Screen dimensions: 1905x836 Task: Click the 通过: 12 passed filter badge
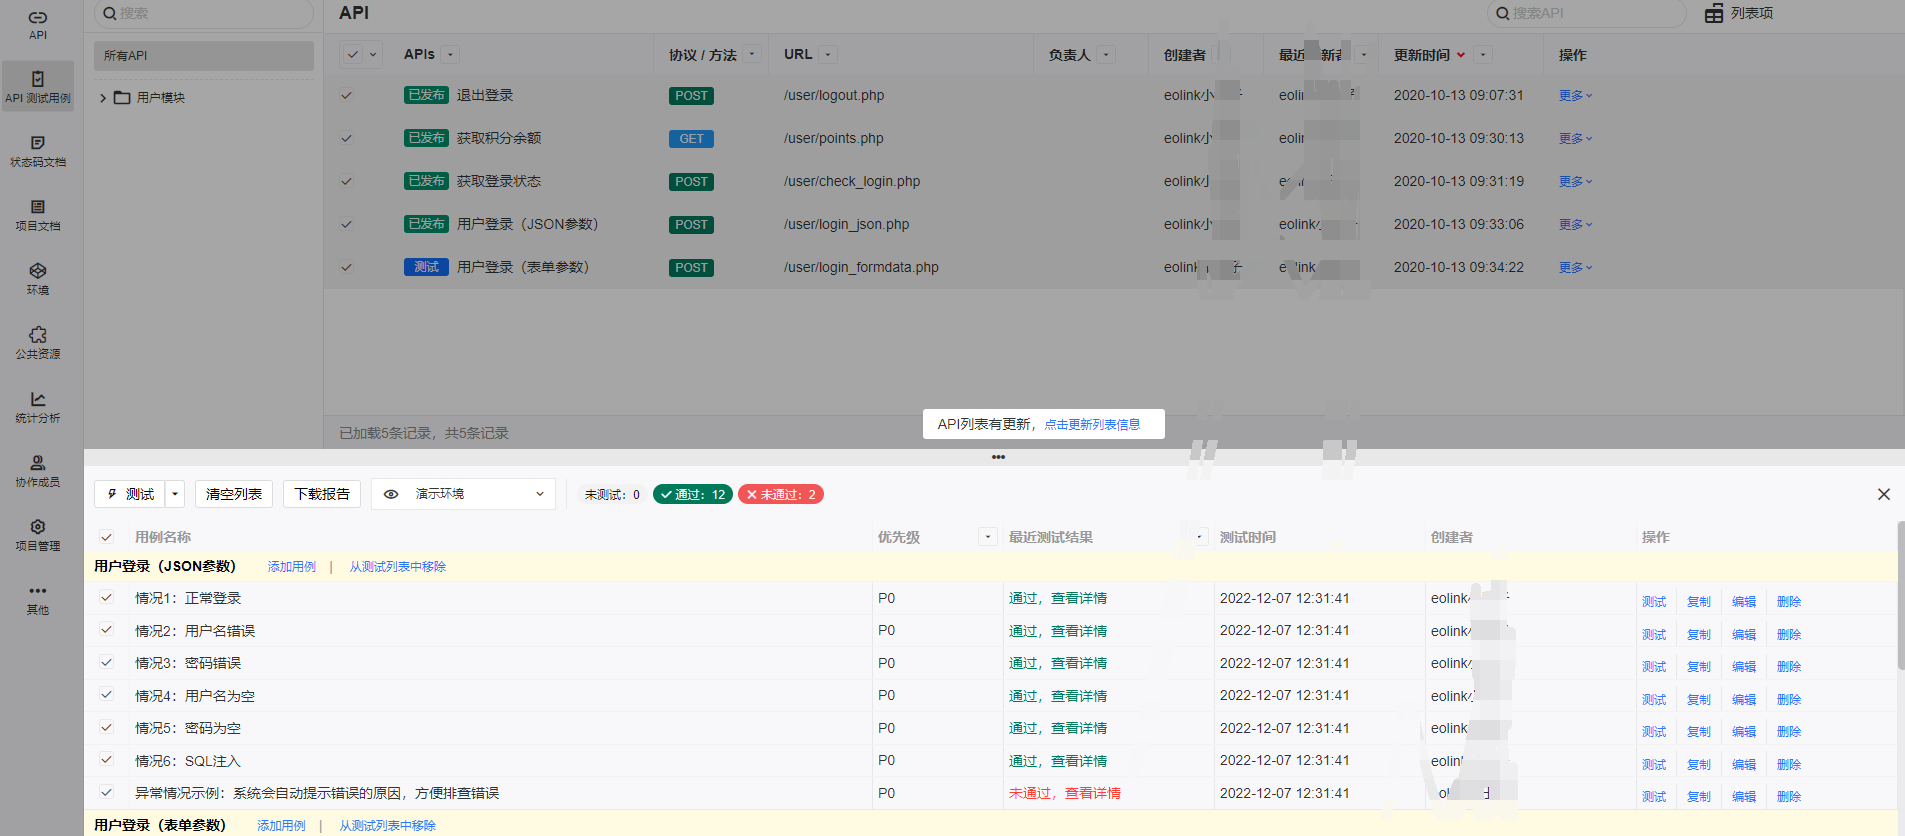pos(693,494)
